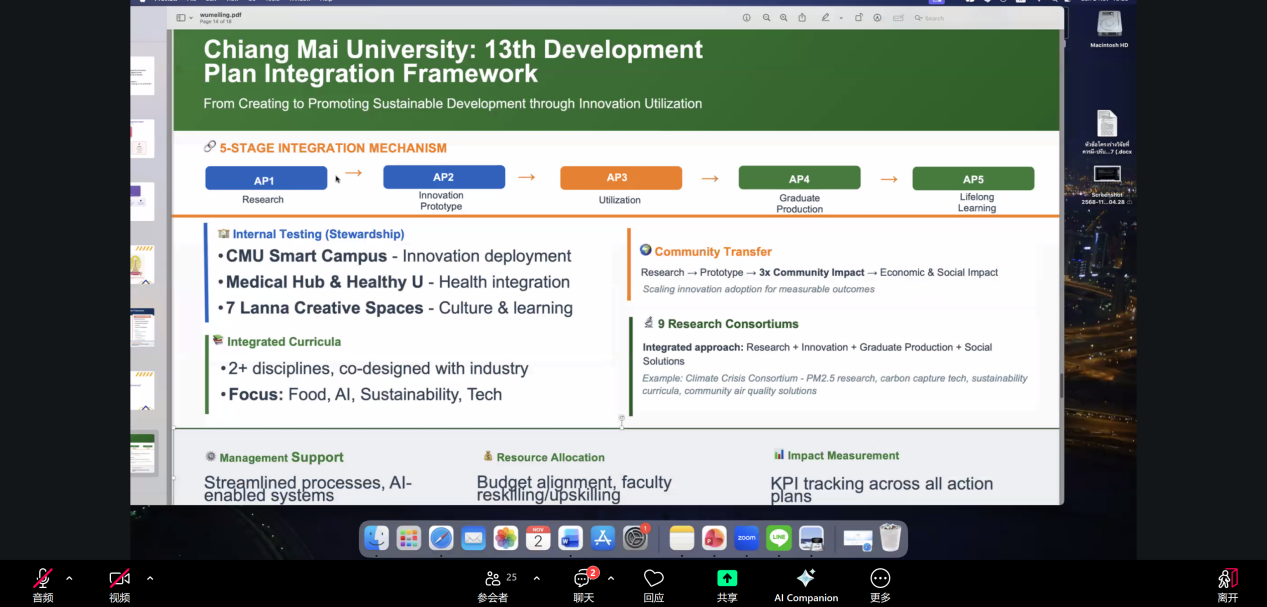Click the AP3 Utilization orange box

620,178
